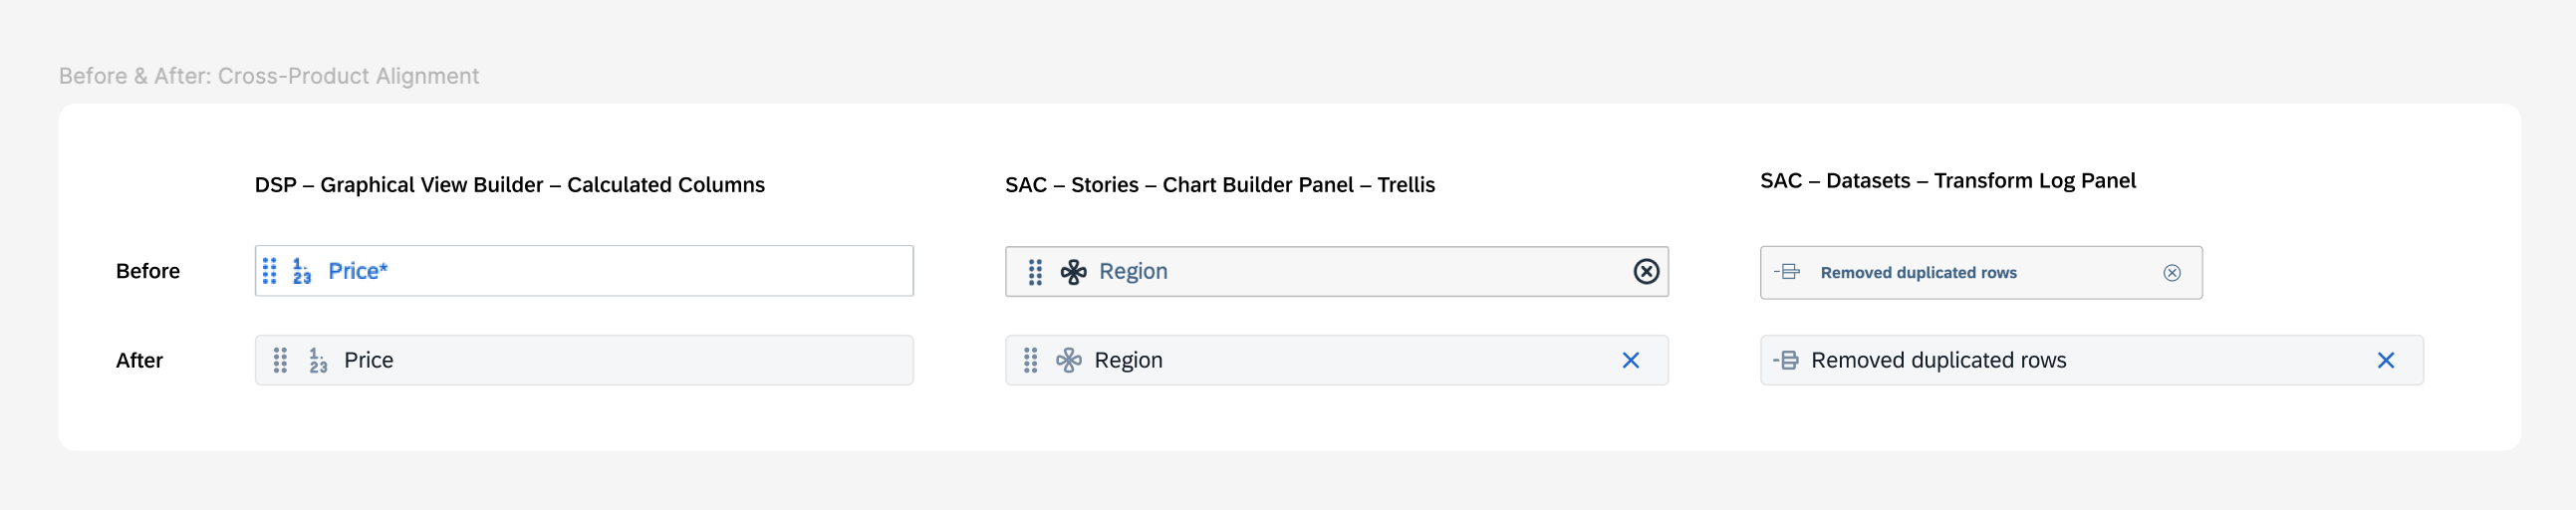Click the Region label in After token
Viewport: 2576px width, 510px height.
[x=1128, y=360]
